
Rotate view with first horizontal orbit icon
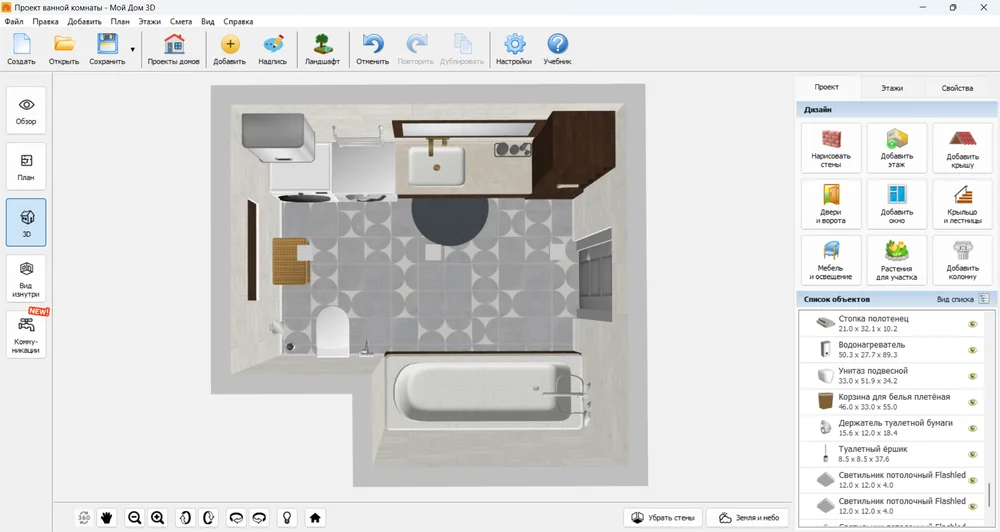tap(236, 517)
